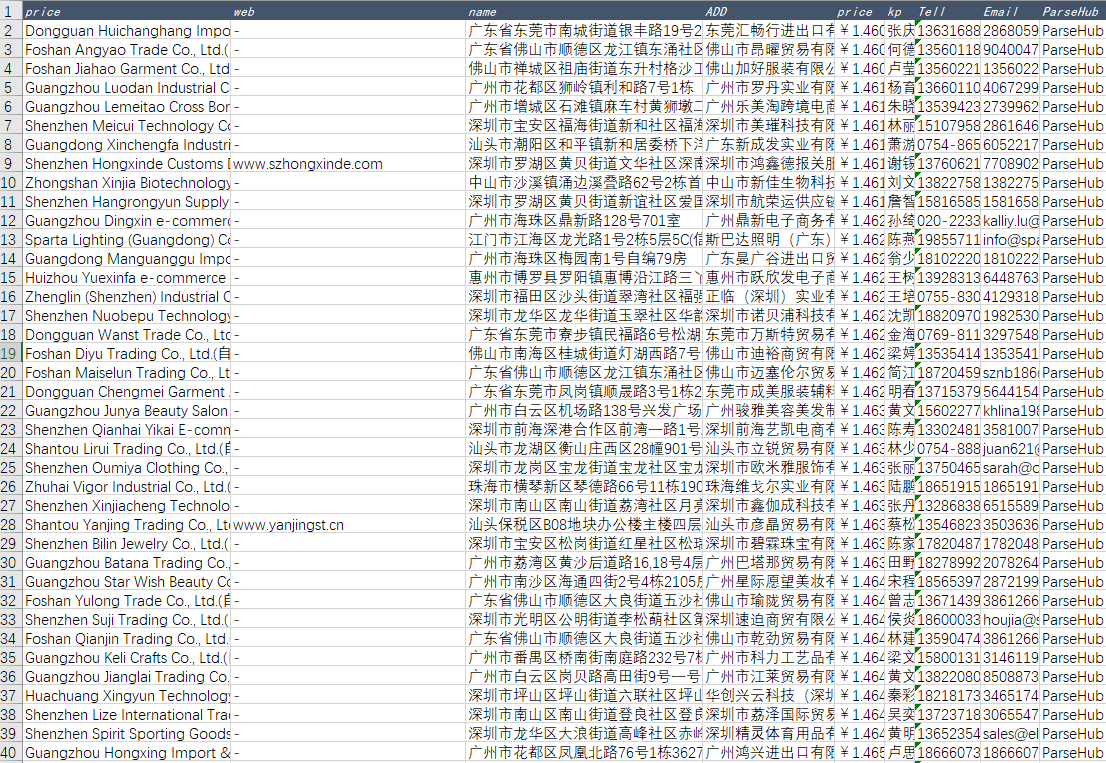Select the 'kp' column header cell
1106x763 pixels.
coord(900,11)
